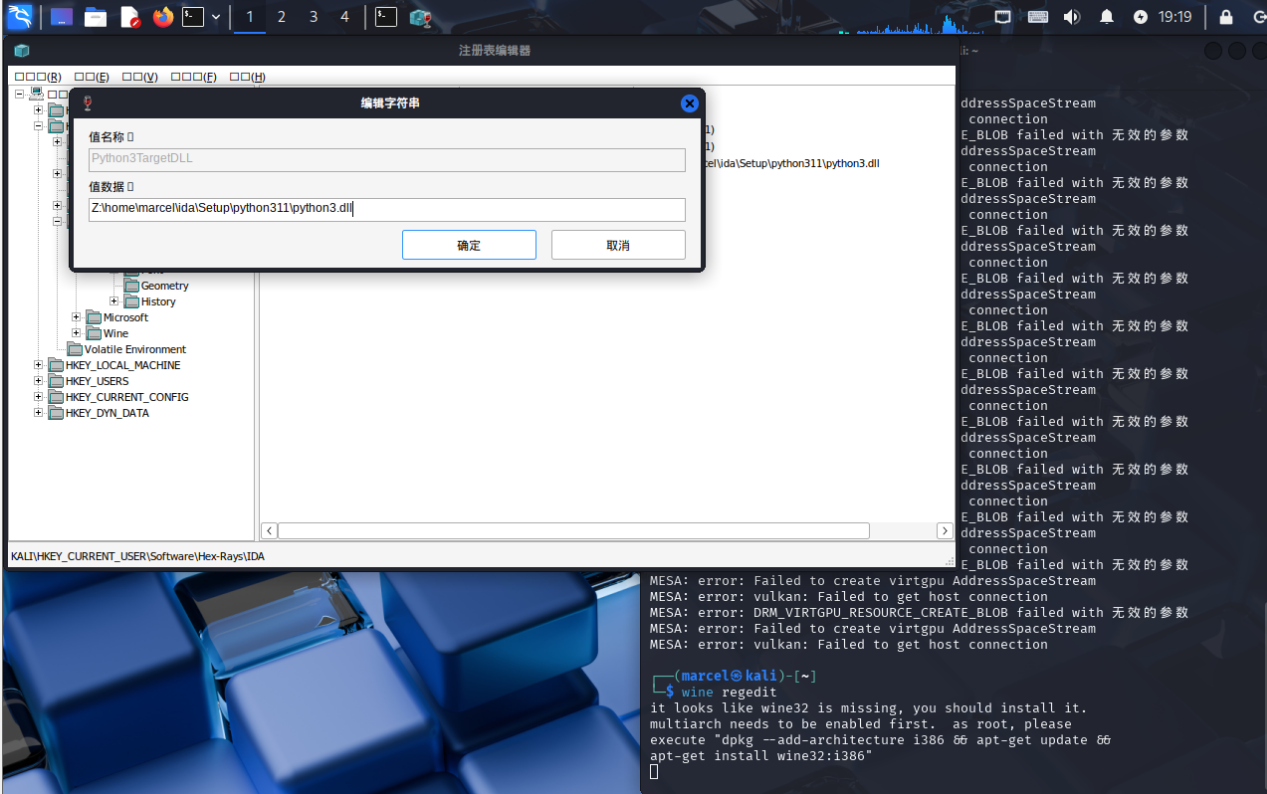Click the regedit taskbar window icon
Viewport: 1267px width, 794px height.
tap(420, 17)
